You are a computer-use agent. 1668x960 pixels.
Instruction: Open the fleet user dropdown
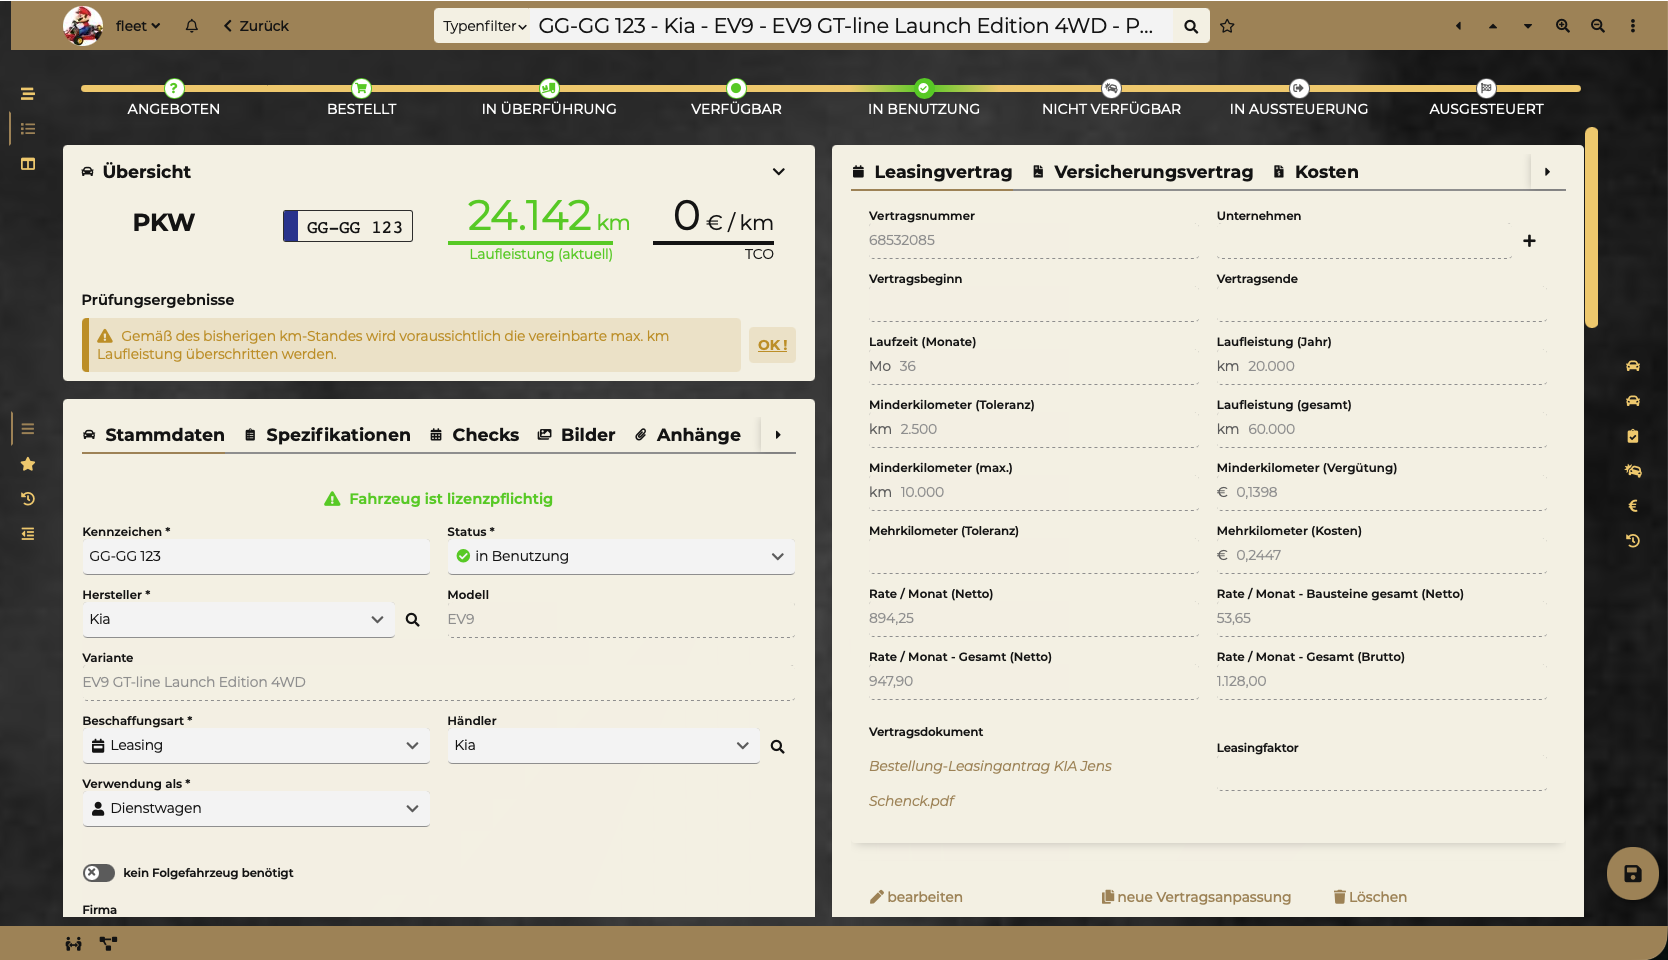point(138,26)
